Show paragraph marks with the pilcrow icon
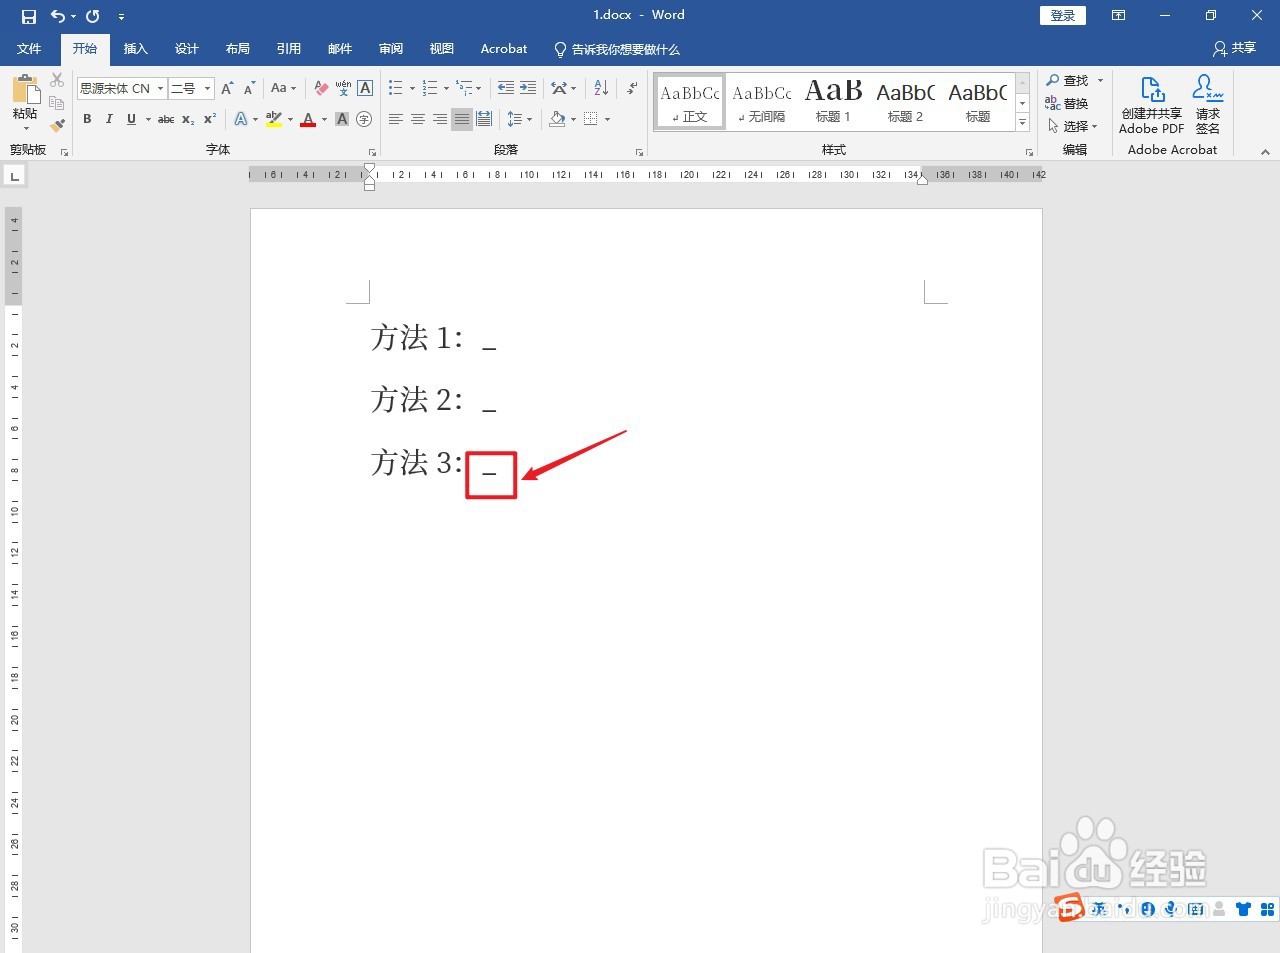 631,88
